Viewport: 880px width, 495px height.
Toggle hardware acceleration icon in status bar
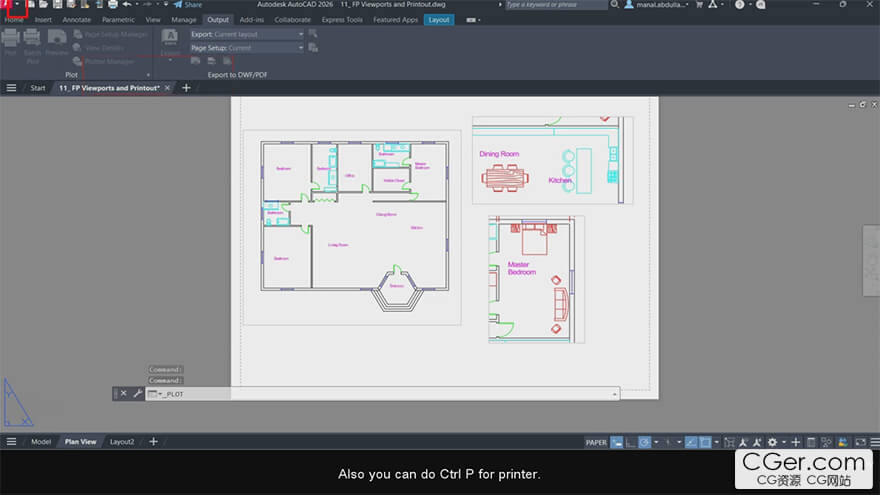(x=842, y=442)
